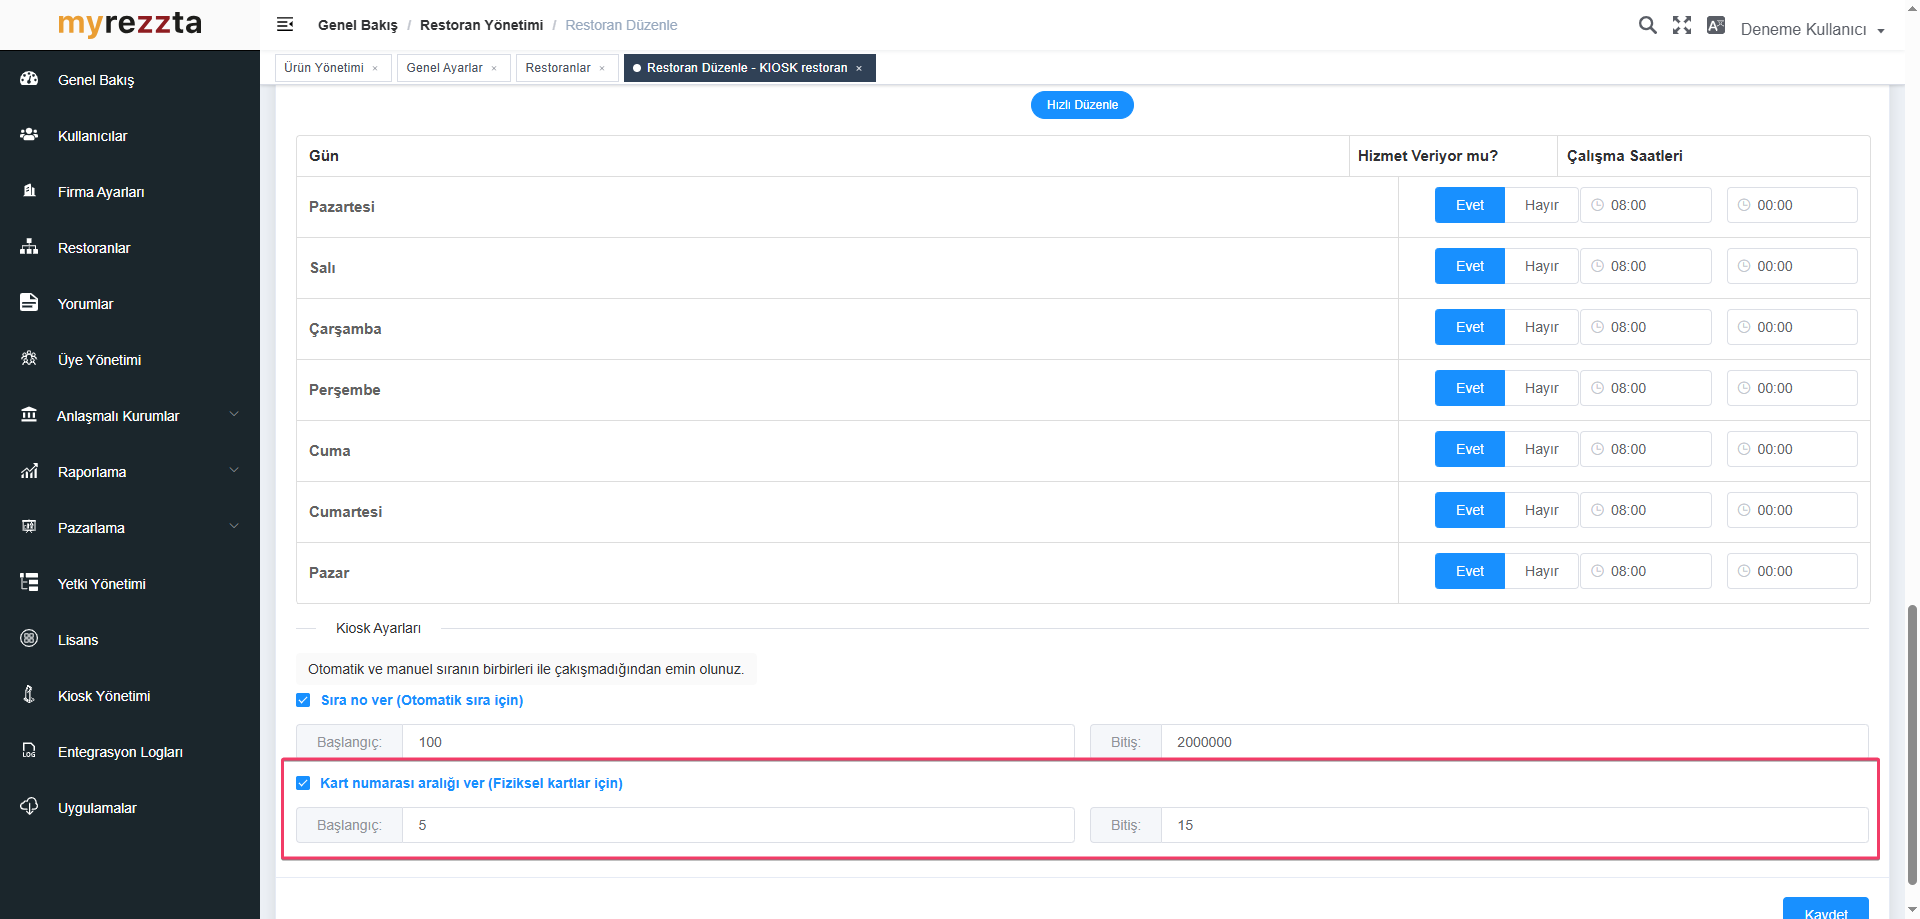Collapse sidebar using the hamburger menu icon
The height and width of the screenshot is (919, 1920).
click(285, 25)
